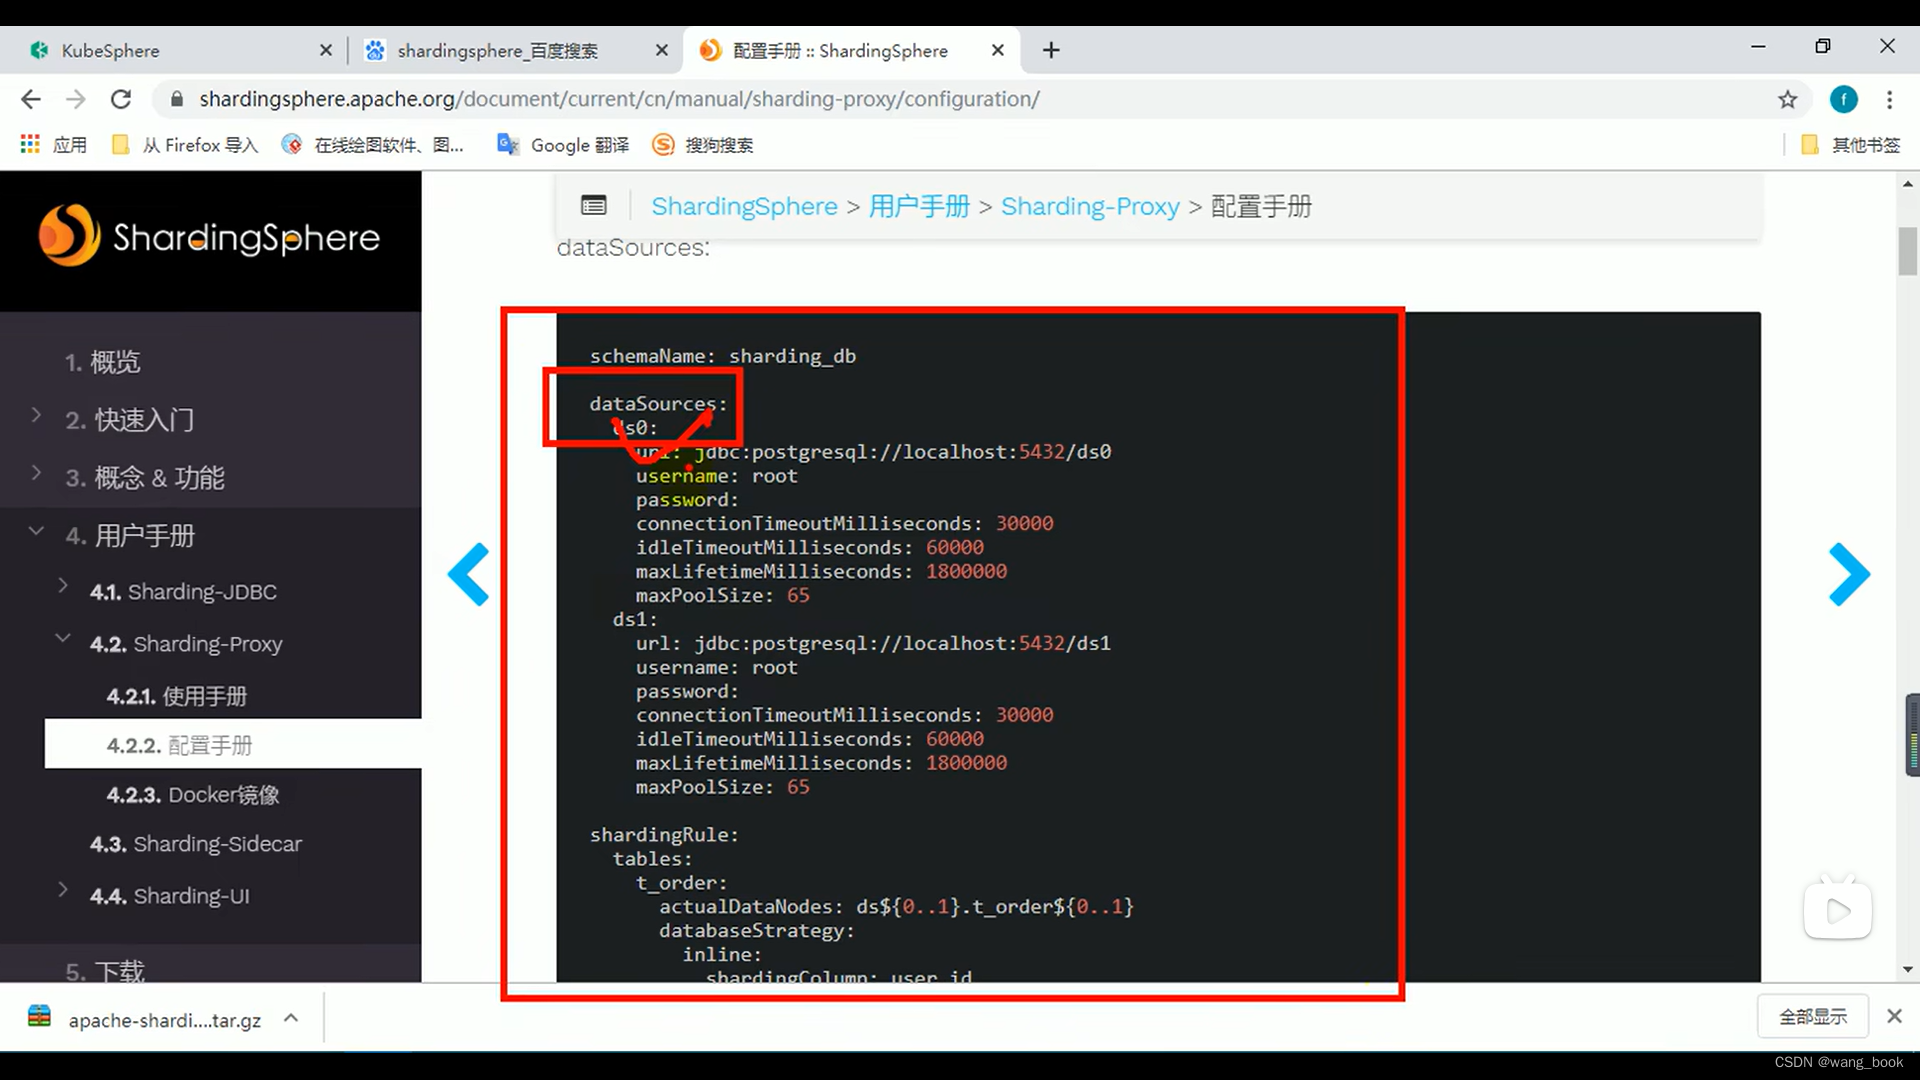Open a new browser tab
The image size is (1920, 1080).
pyautogui.click(x=1051, y=50)
